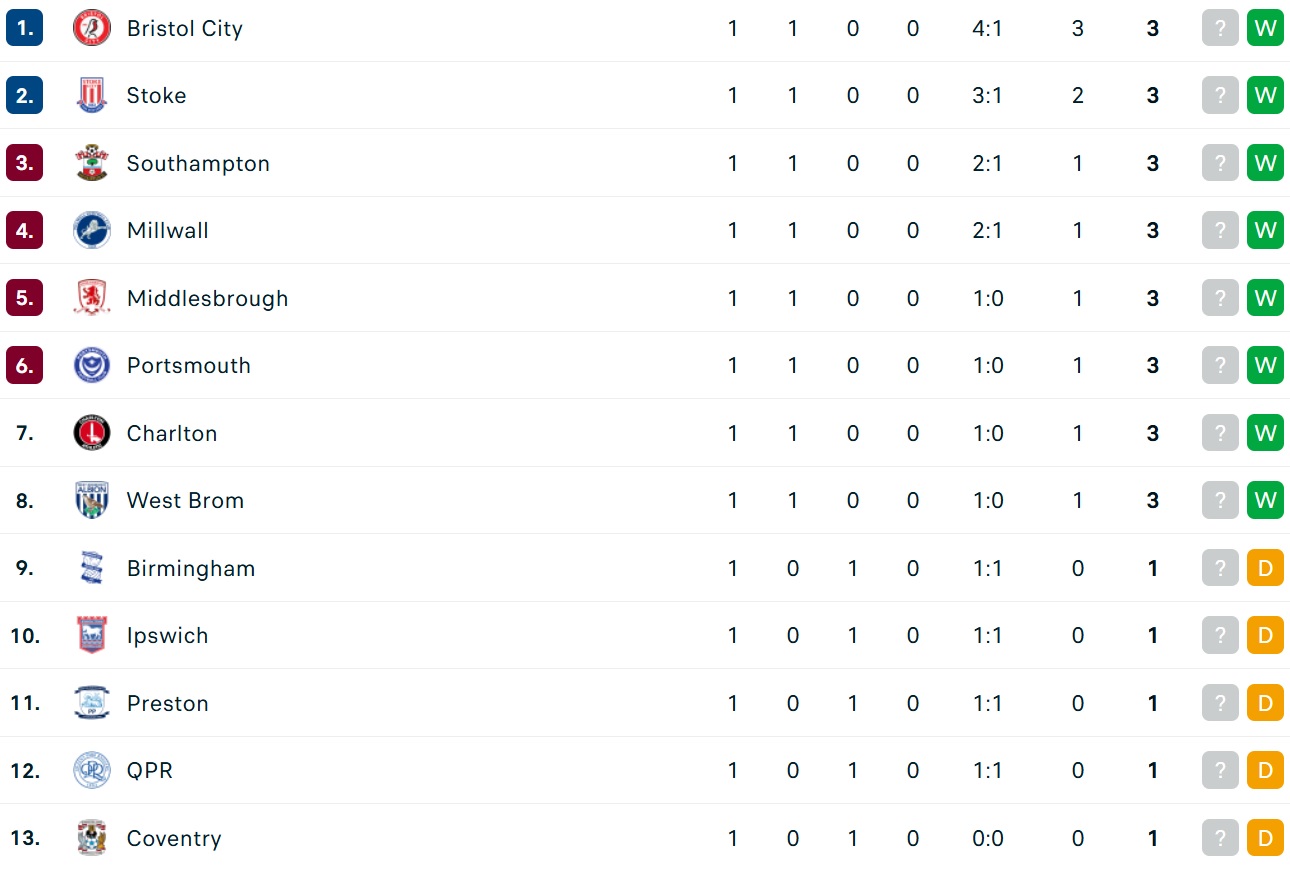Click the Stoke club crest
The width and height of the screenshot is (1290, 870).
[x=92, y=95]
